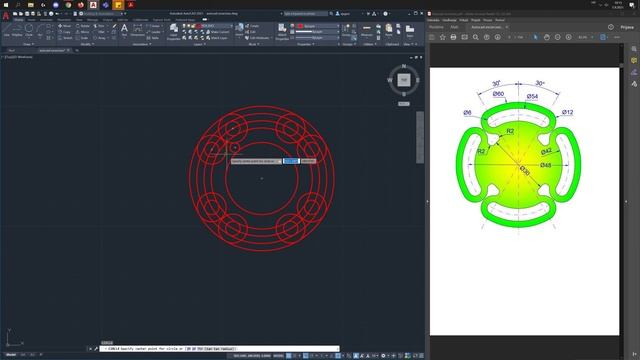This screenshot has width=640, height=360.
Task: Choose the Rotate command
Action: [x=83, y=26]
